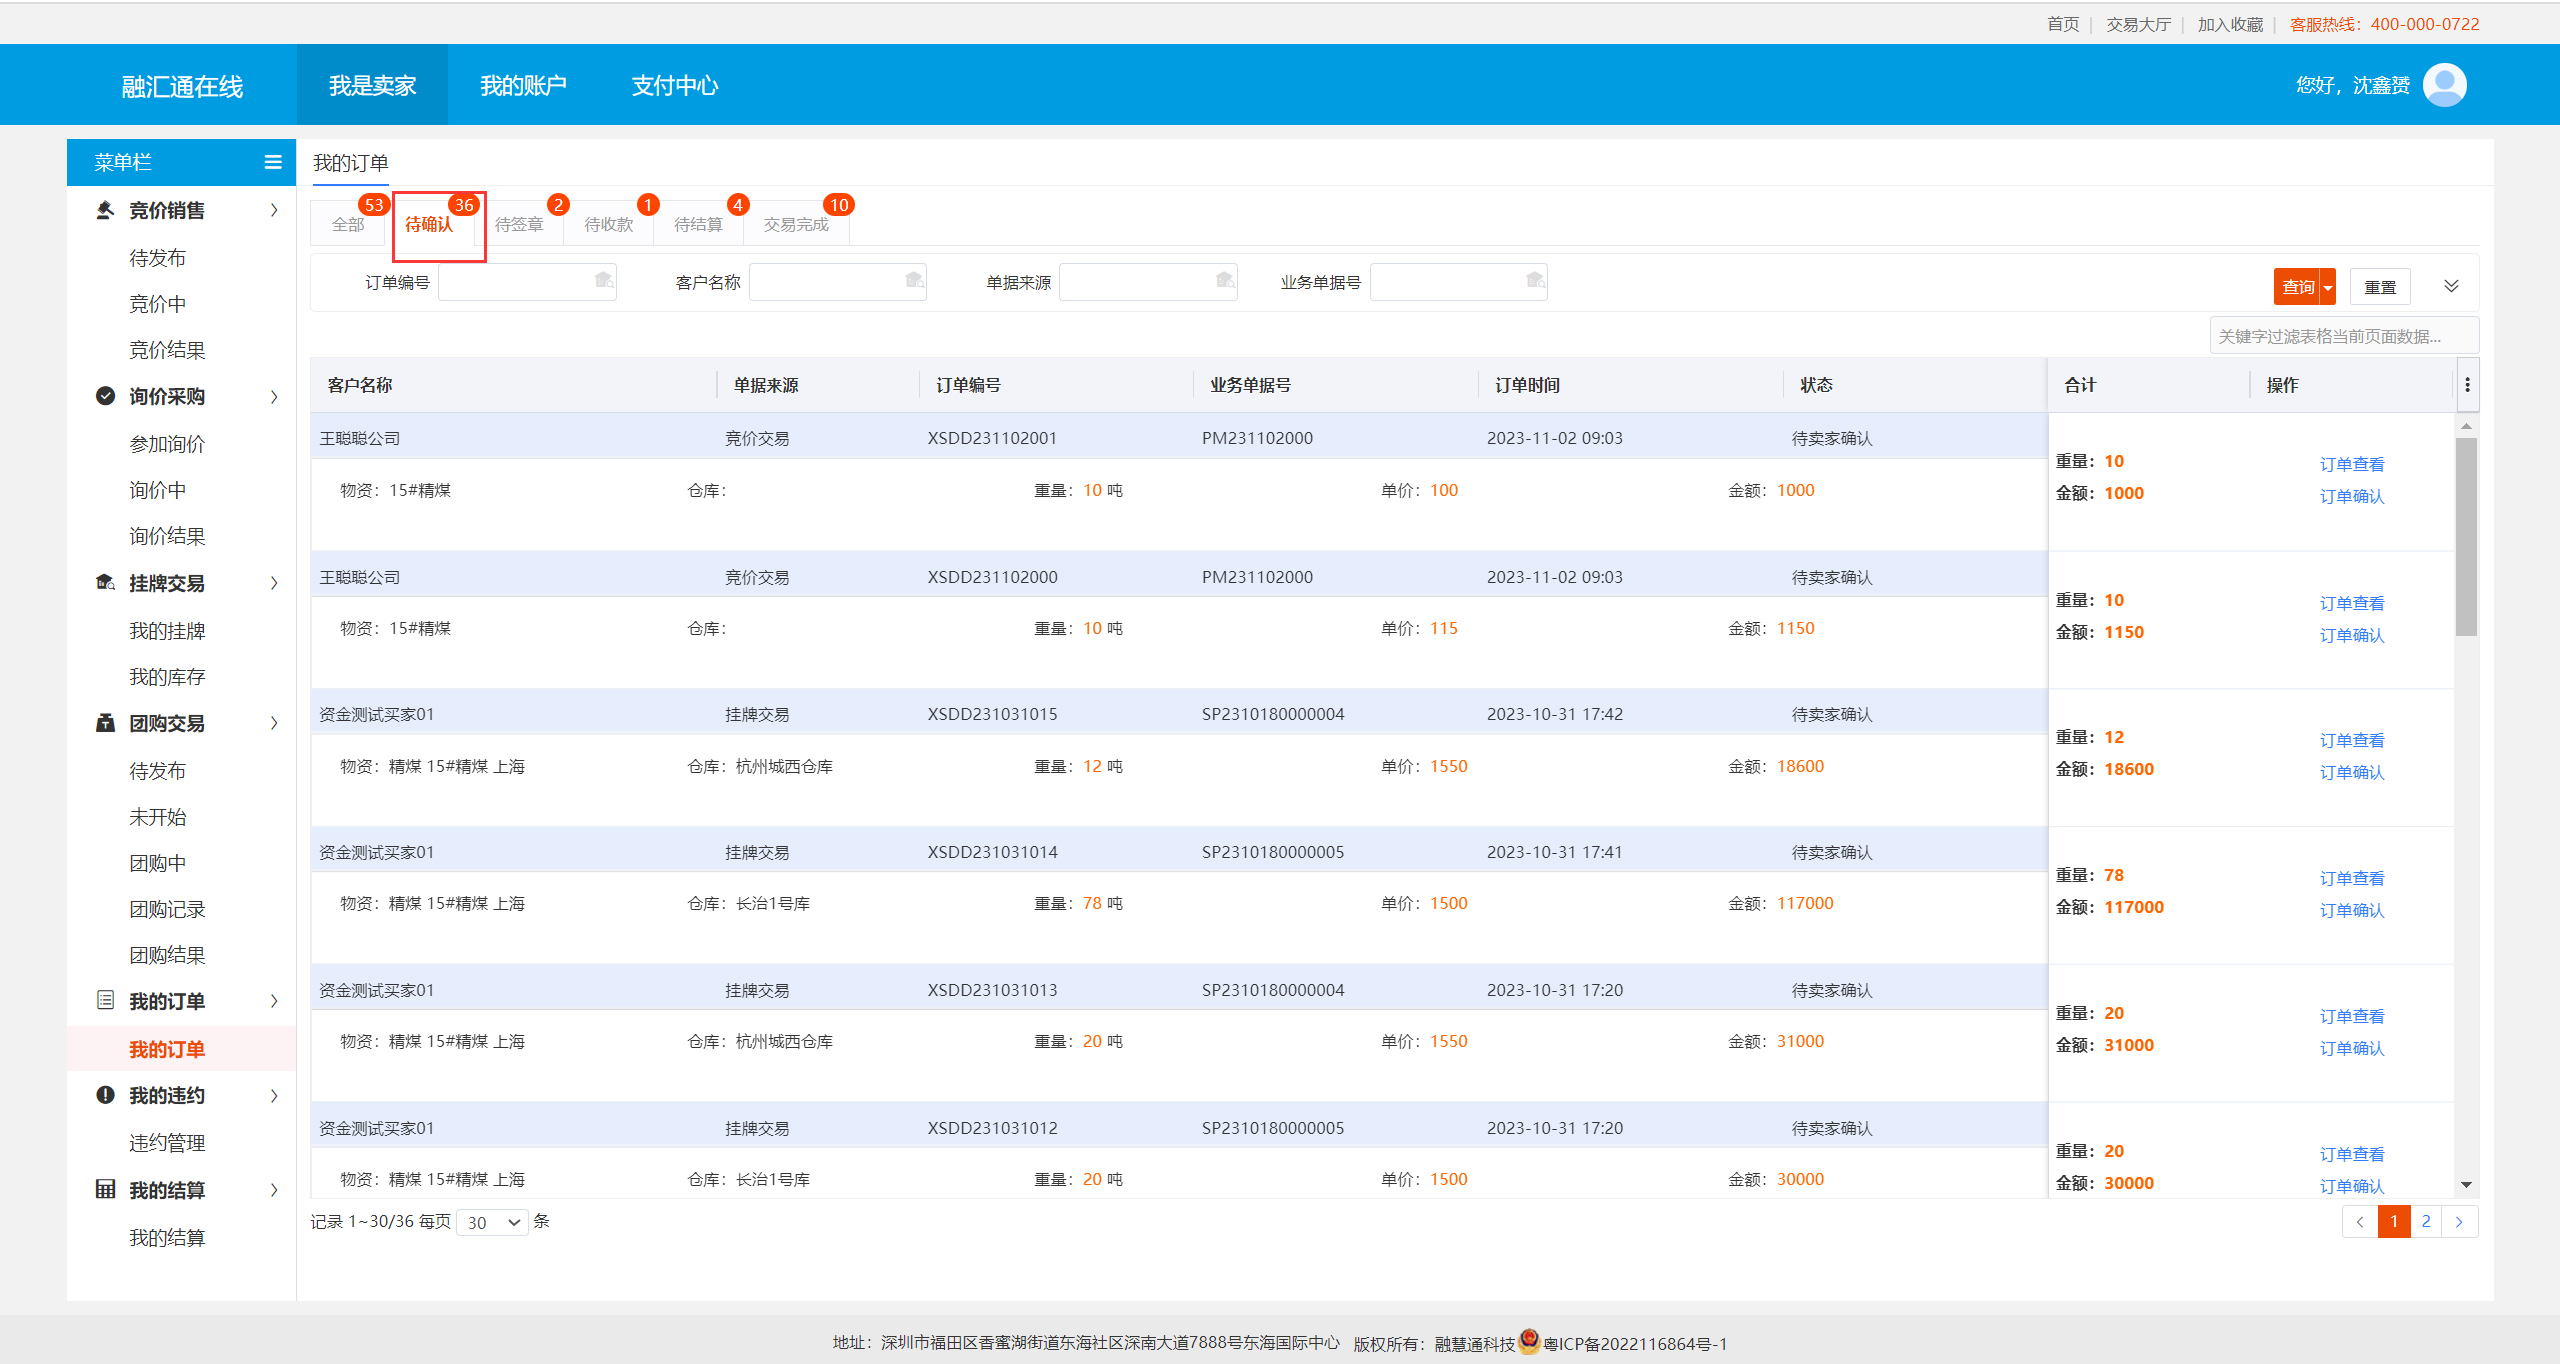Focus the 订单编号 input field
The width and height of the screenshot is (2560, 1364).
click(x=527, y=282)
